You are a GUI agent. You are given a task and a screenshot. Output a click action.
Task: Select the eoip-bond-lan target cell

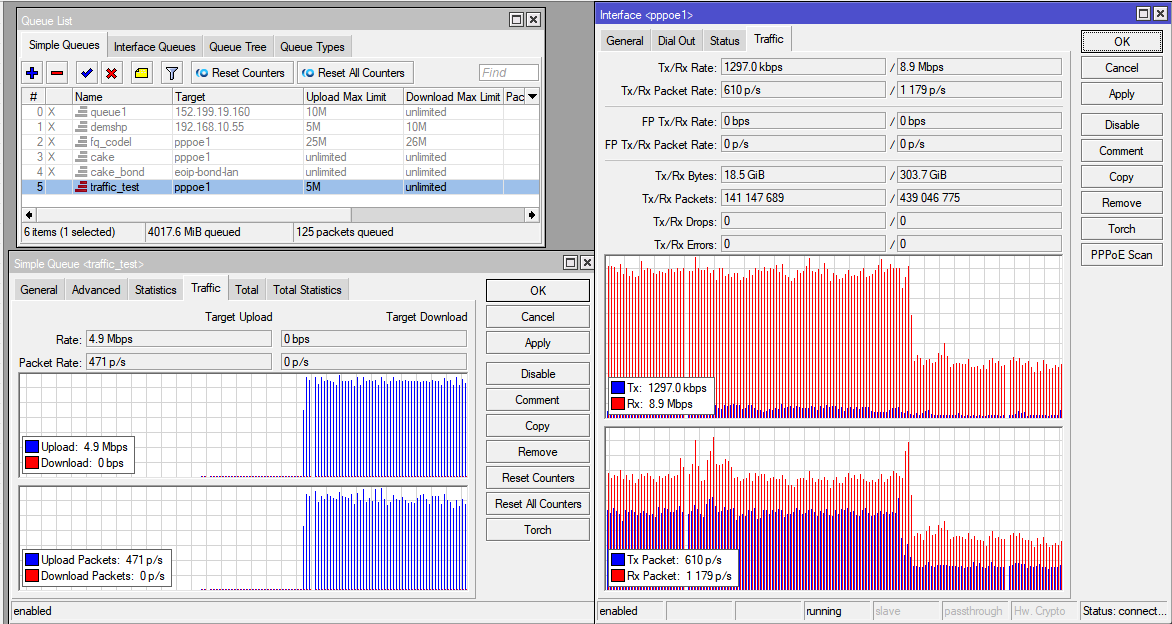tap(238, 172)
